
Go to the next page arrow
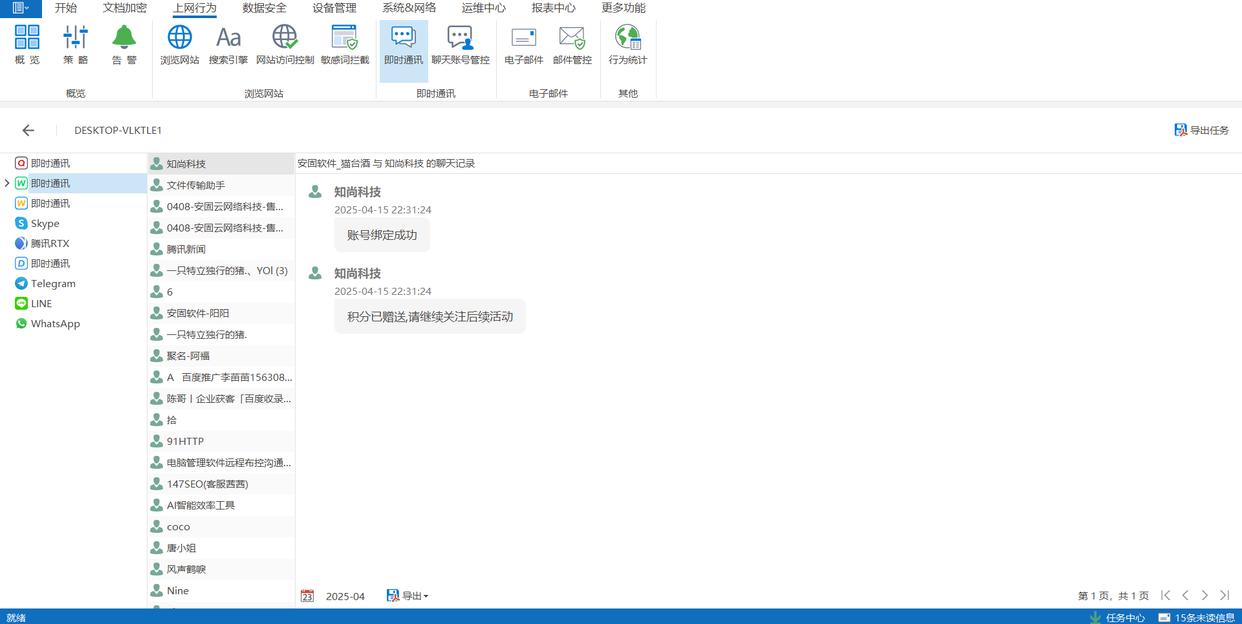(x=1204, y=596)
